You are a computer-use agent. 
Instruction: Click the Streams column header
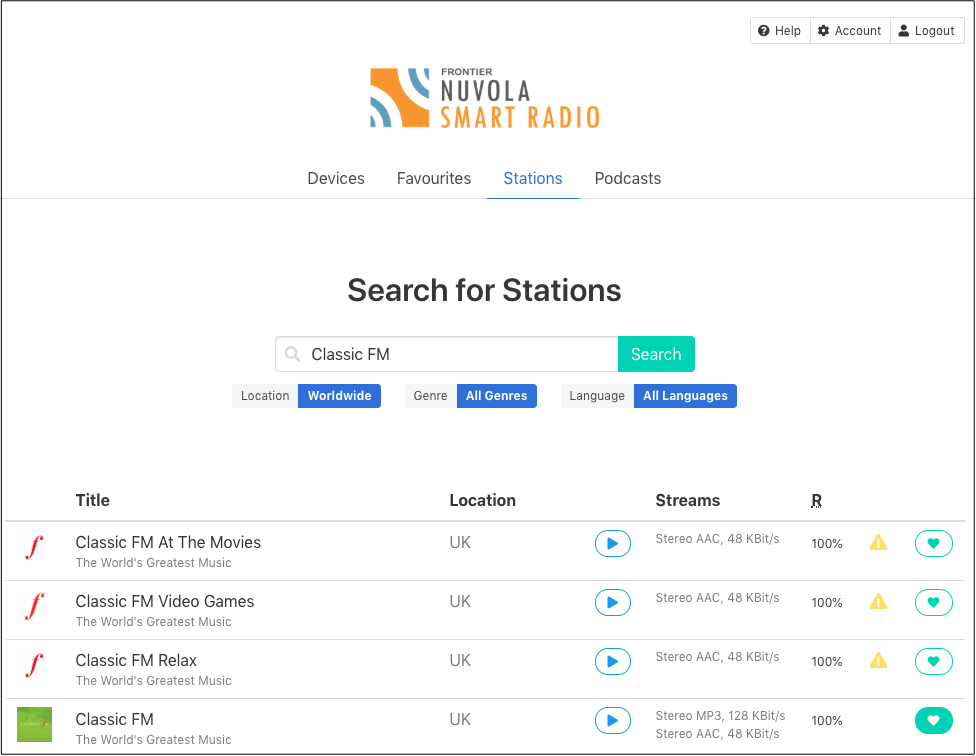(688, 500)
